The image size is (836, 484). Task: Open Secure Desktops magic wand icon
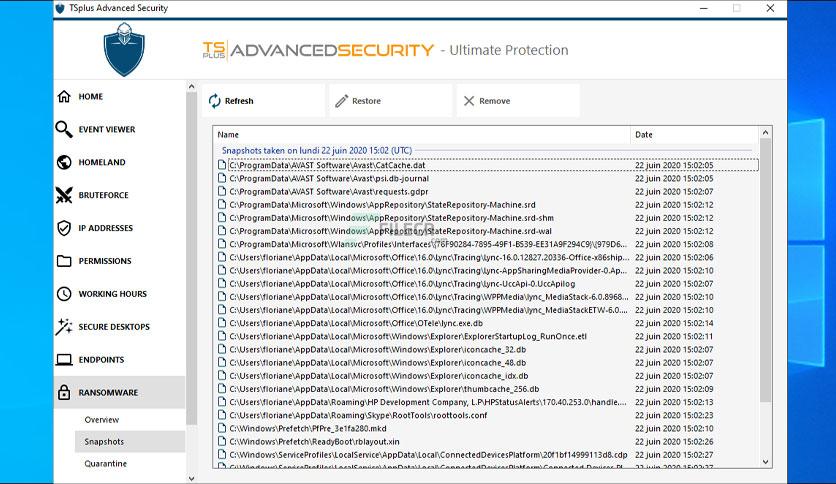point(64,327)
